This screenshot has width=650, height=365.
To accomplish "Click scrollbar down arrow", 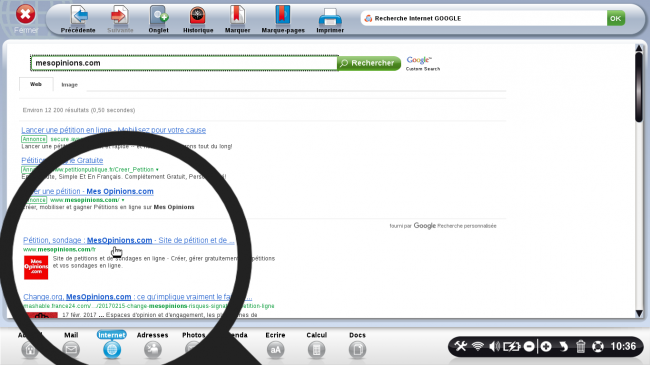I will pyautogui.click(x=639, y=314).
